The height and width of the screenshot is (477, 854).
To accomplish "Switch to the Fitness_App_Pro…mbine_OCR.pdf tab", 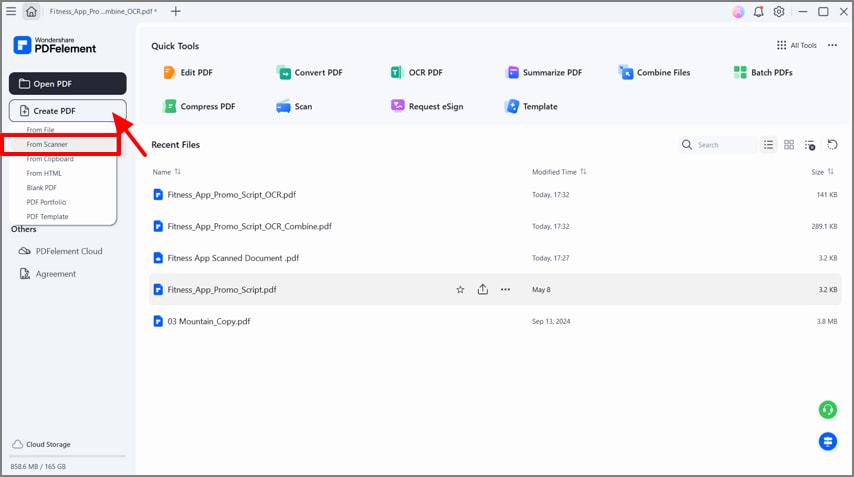I will [x=103, y=11].
